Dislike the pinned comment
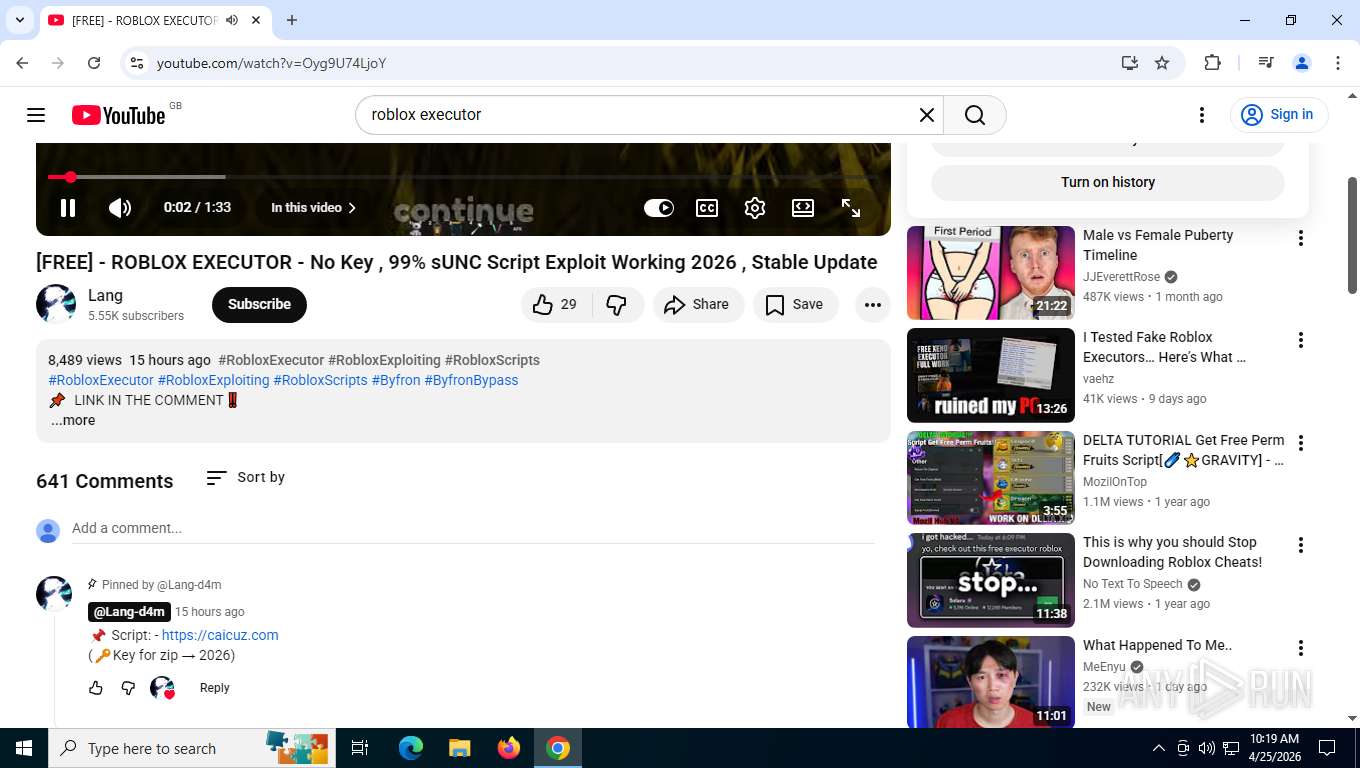The height and width of the screenshot is (768, 1360). click(x=128, y=688)
